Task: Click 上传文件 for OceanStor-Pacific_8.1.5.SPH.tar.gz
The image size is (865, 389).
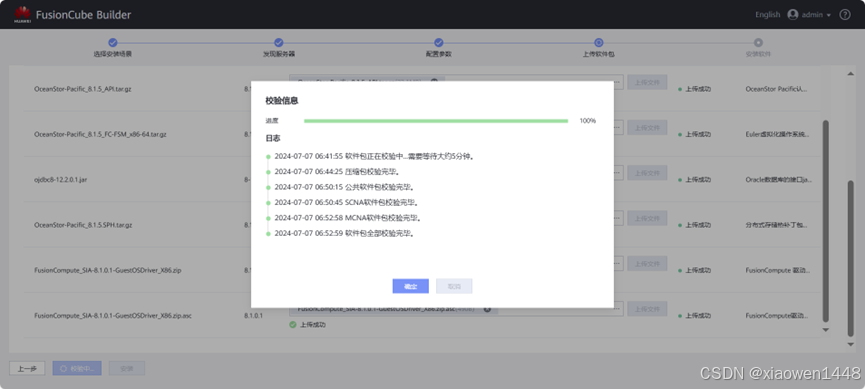Action: click(x=647, y=219)
